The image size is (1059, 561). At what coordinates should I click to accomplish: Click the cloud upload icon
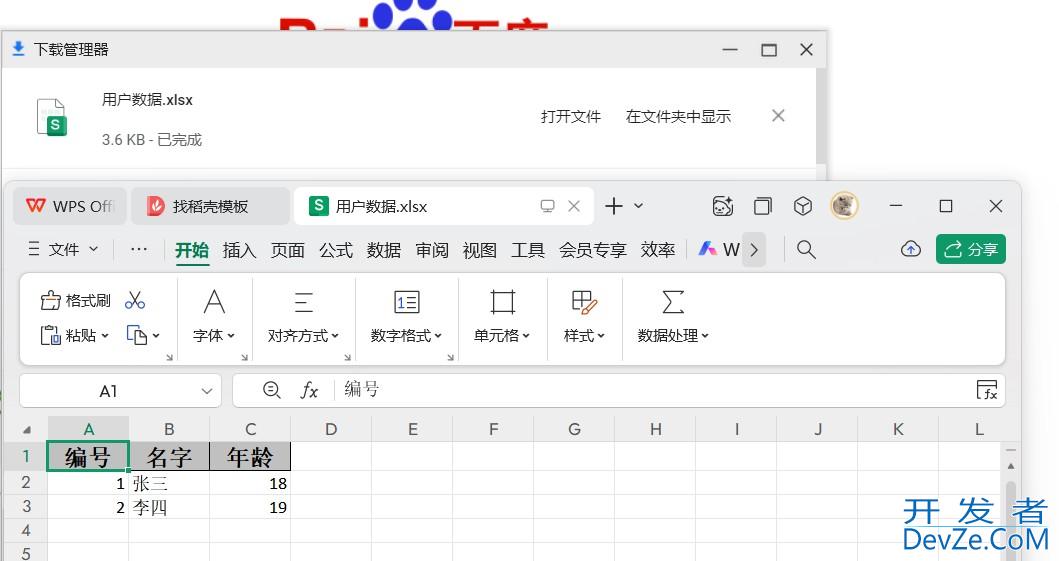(910, 249)
